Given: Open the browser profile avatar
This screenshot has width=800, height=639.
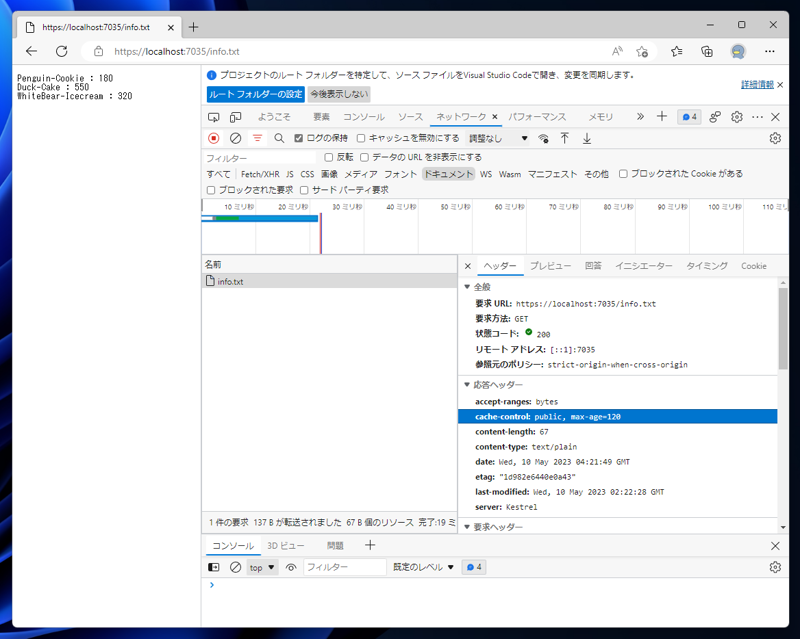Looking at the screenshot, I should click(738, 51).
